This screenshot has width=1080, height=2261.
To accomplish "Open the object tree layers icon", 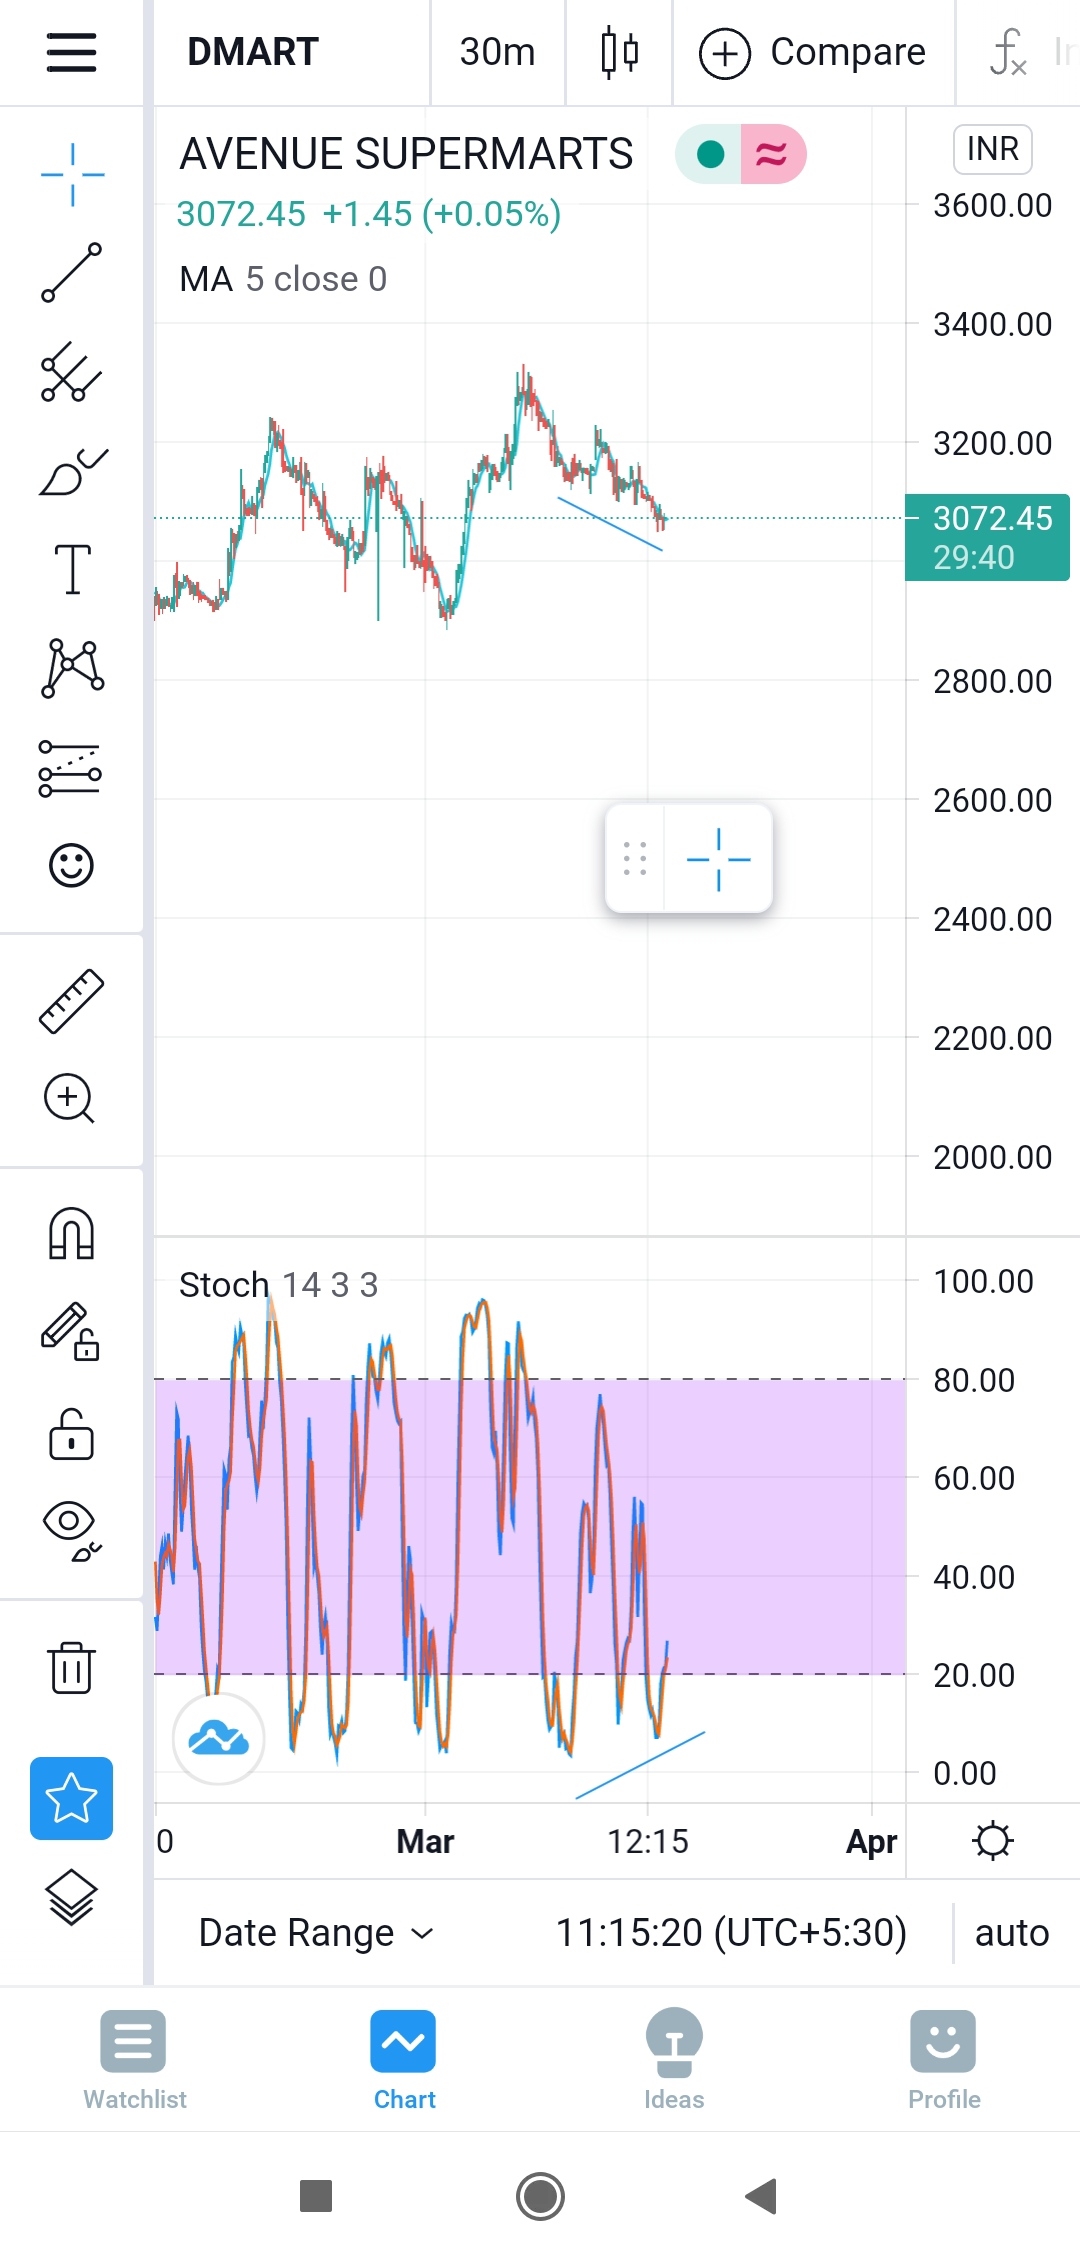I will [72, 1897].
